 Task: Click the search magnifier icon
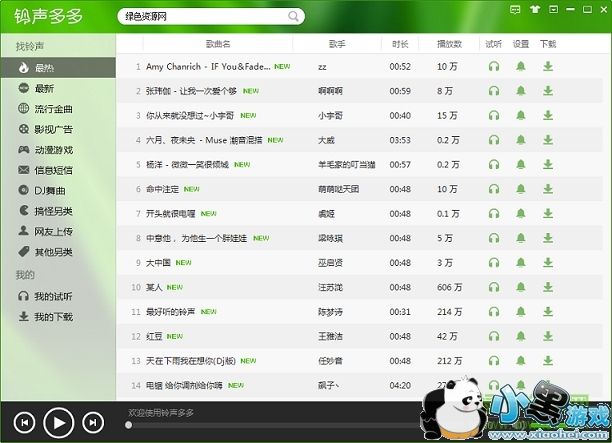point(293,16)
